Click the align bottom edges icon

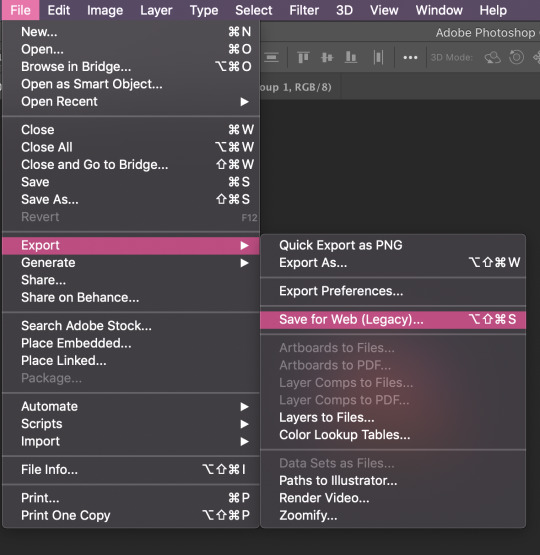[351, 57]
